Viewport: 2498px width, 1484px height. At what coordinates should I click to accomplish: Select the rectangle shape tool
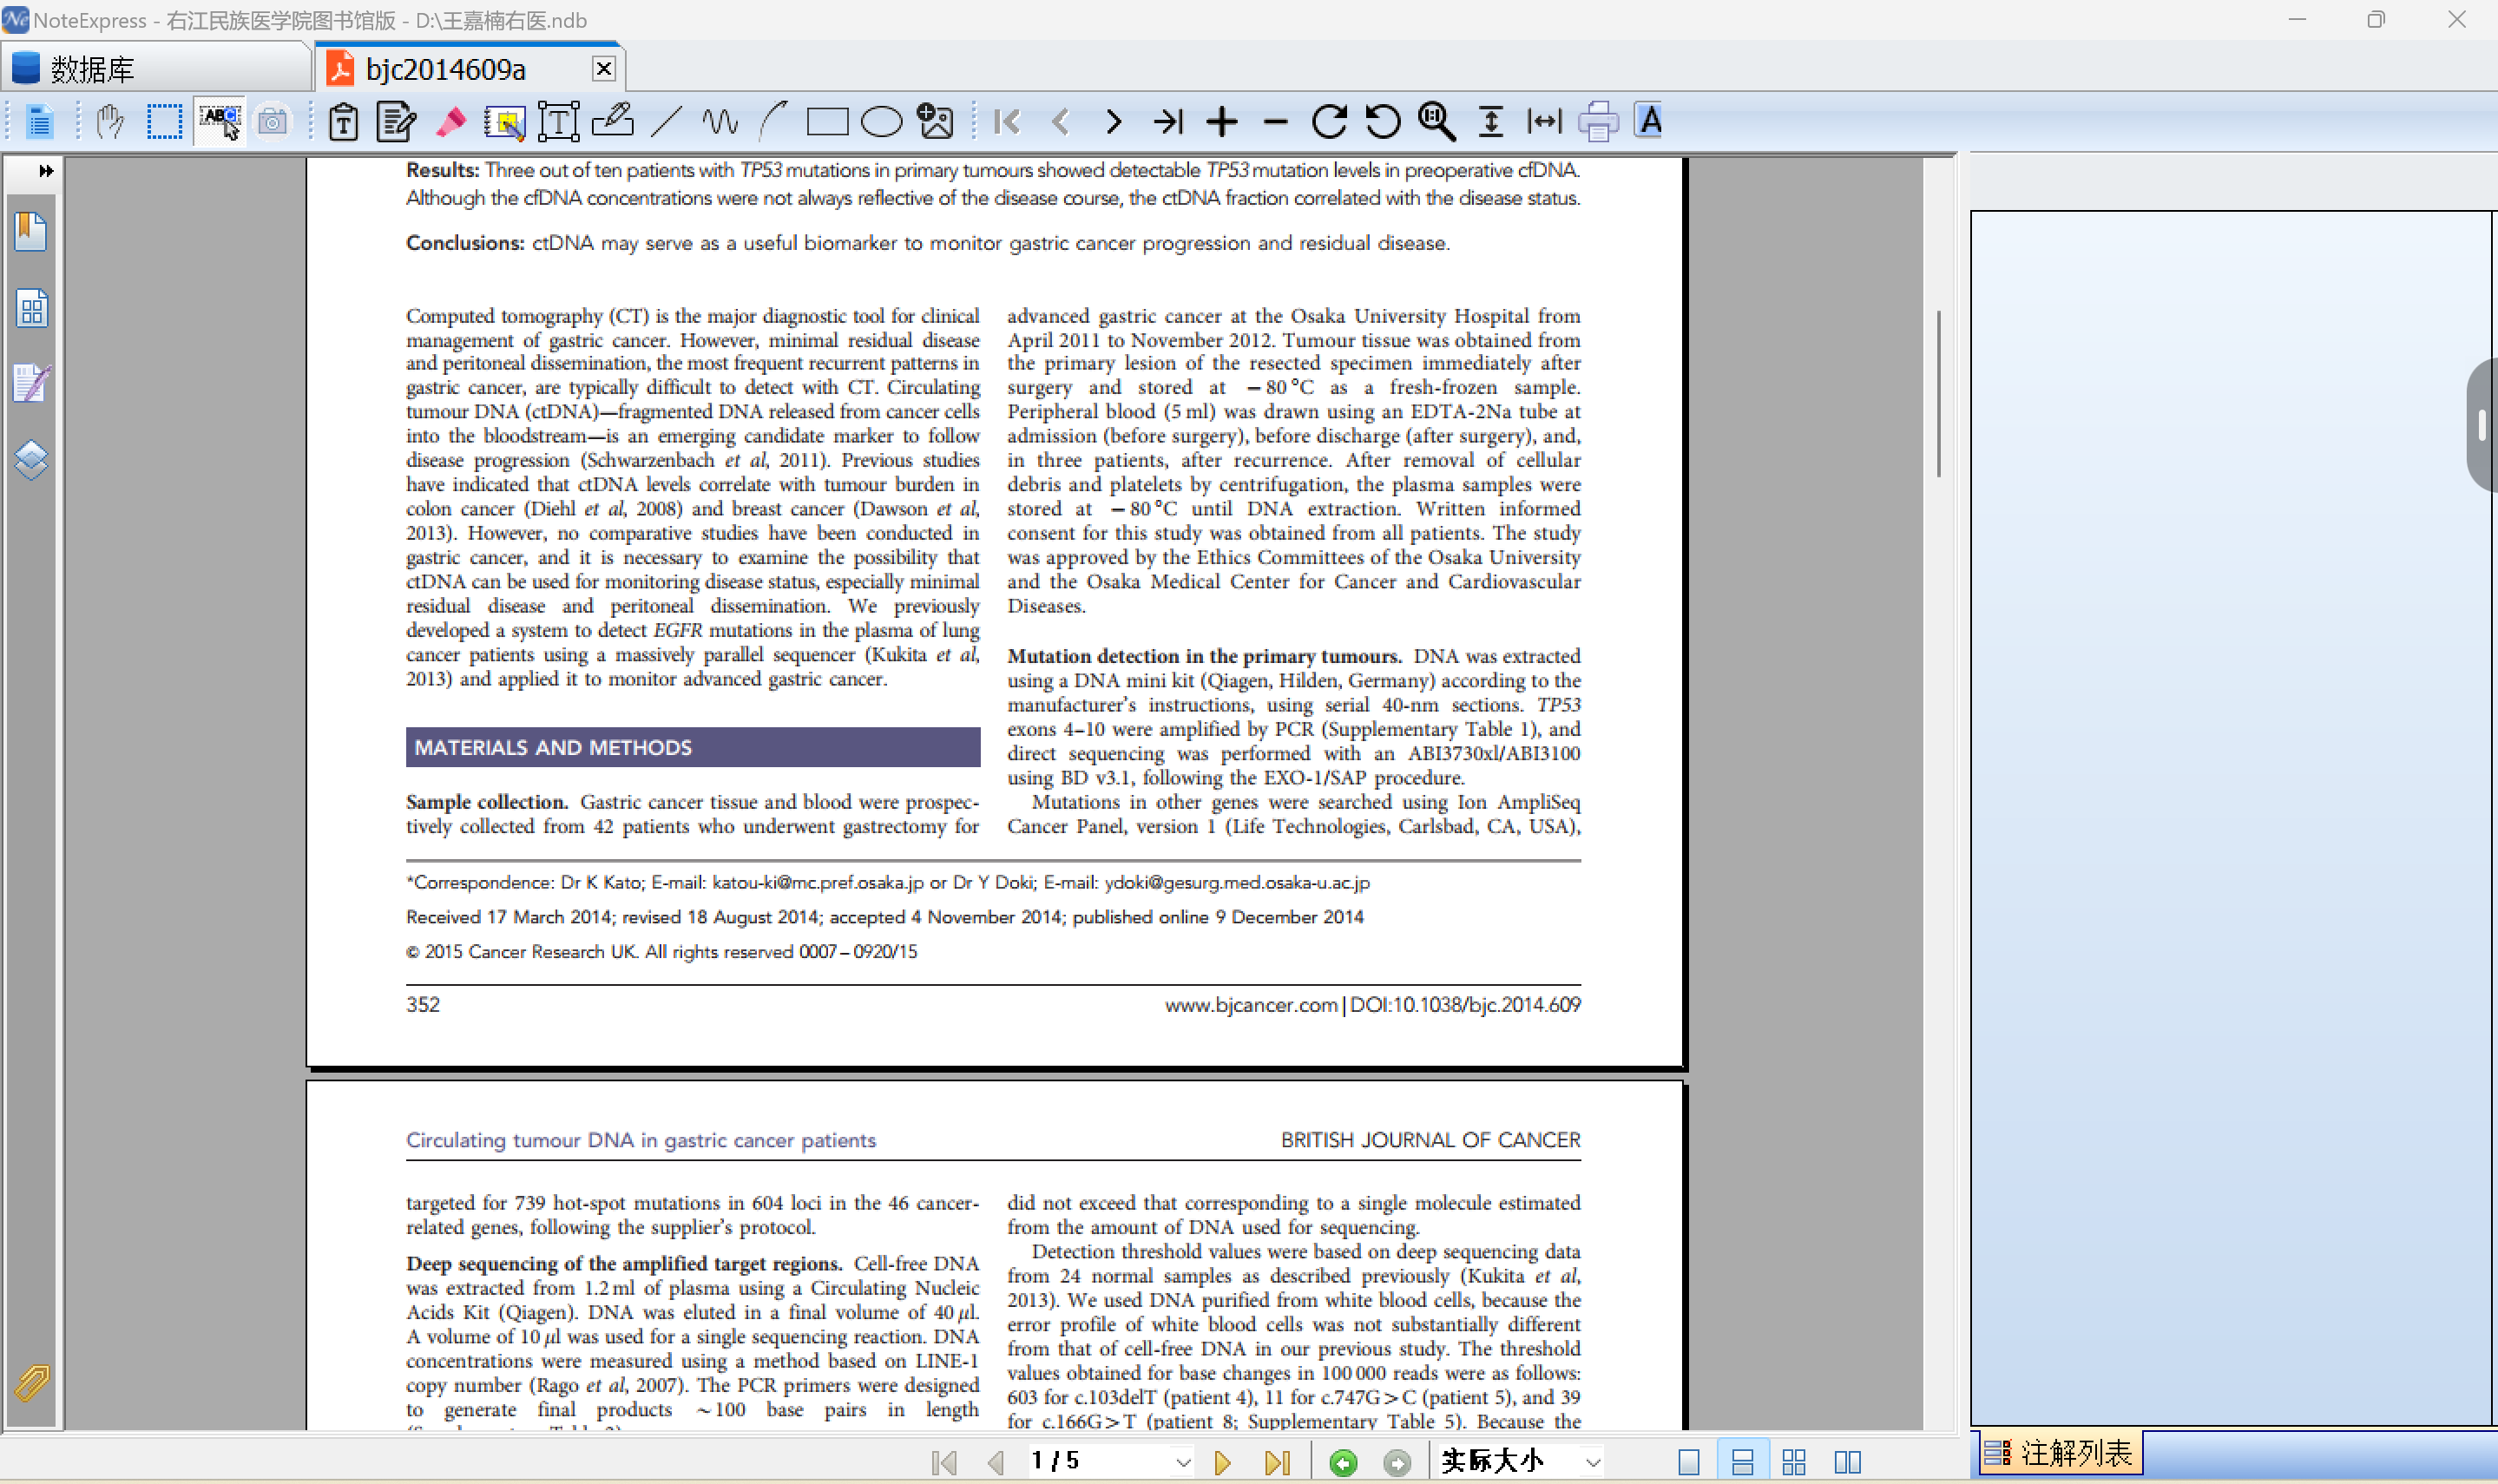[x=827, y=122]
